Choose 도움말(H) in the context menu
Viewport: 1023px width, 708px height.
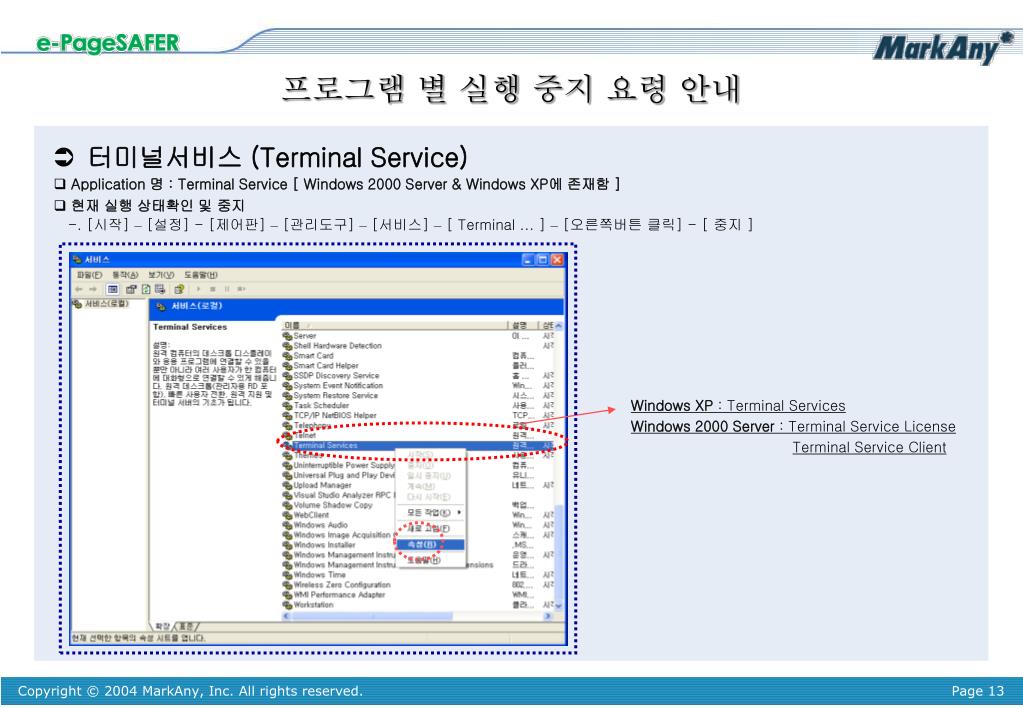[431, 561]
